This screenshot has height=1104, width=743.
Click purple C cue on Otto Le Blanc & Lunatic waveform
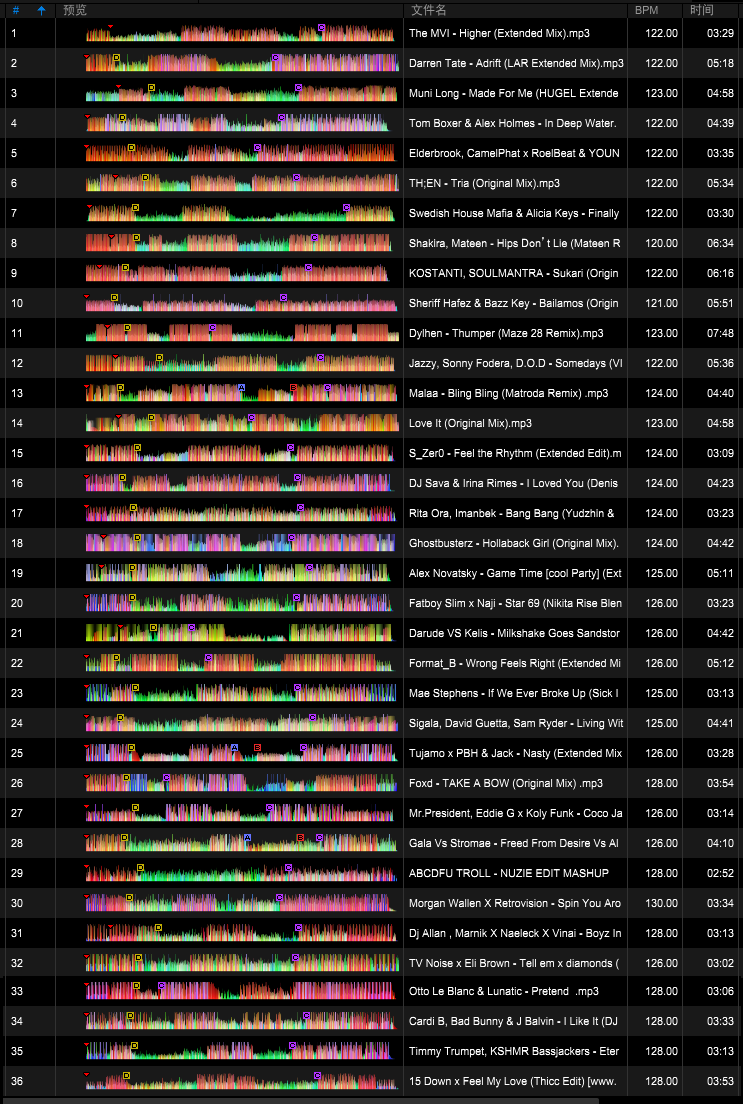(161, 986)
